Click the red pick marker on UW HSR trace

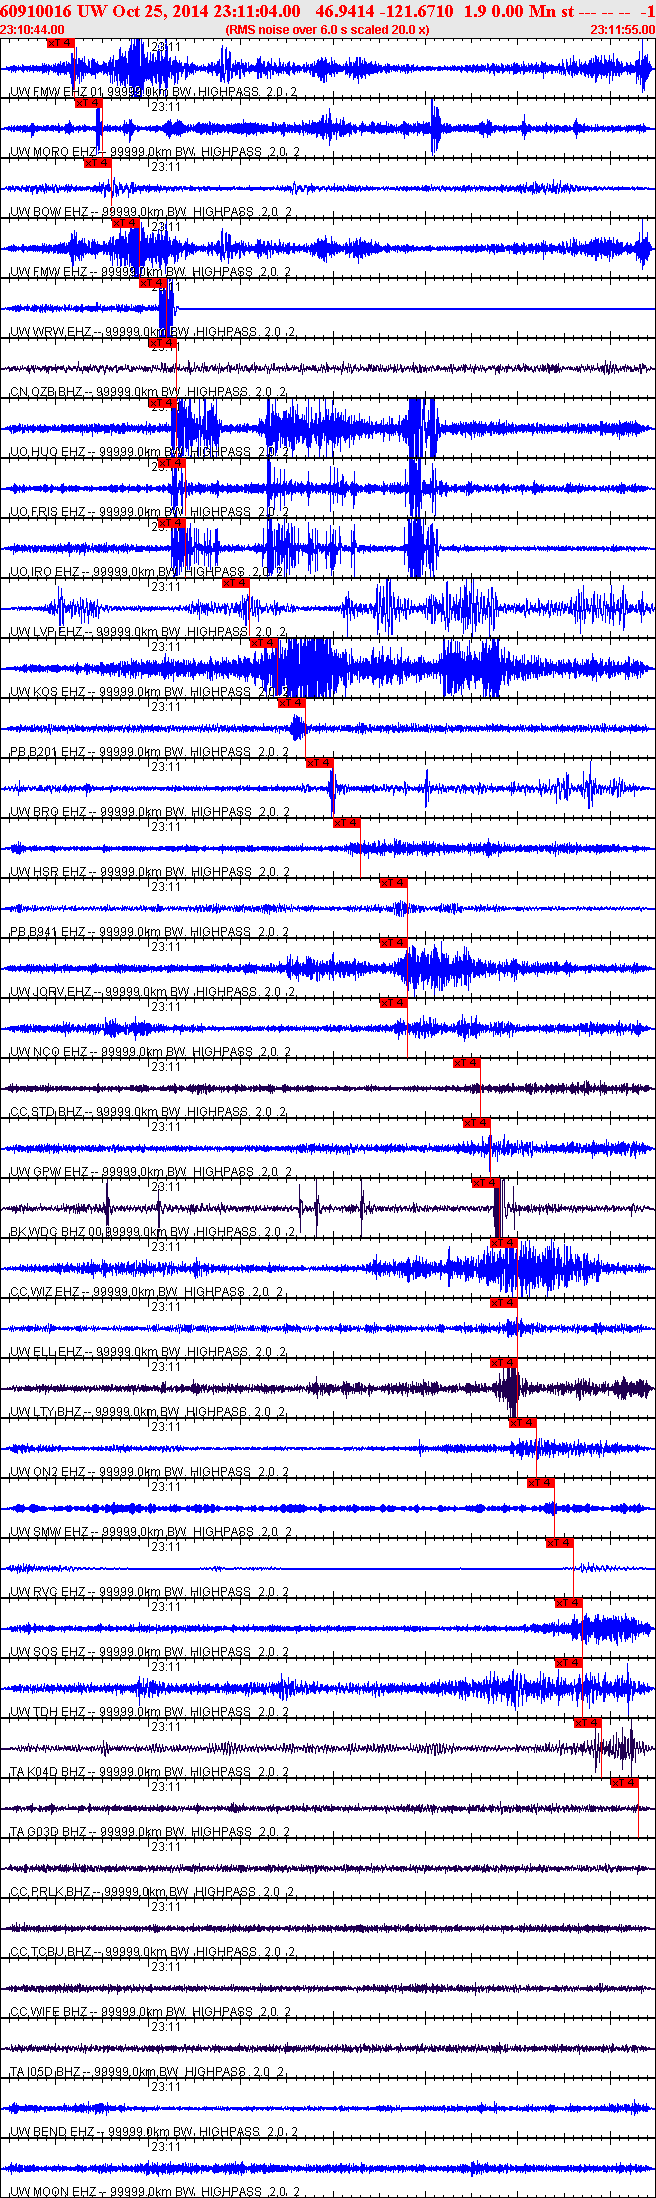pyautogui.click(x=348, y=823)
